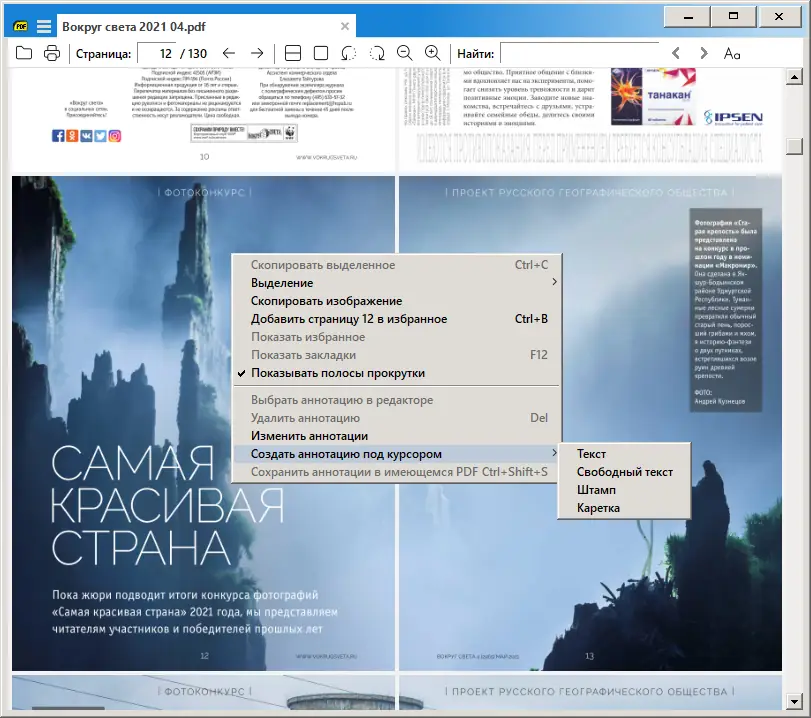The height and width of the screenshot is (718, 811).
Task: Choose Скопировать изображение
Action: [x=396, y=301]
